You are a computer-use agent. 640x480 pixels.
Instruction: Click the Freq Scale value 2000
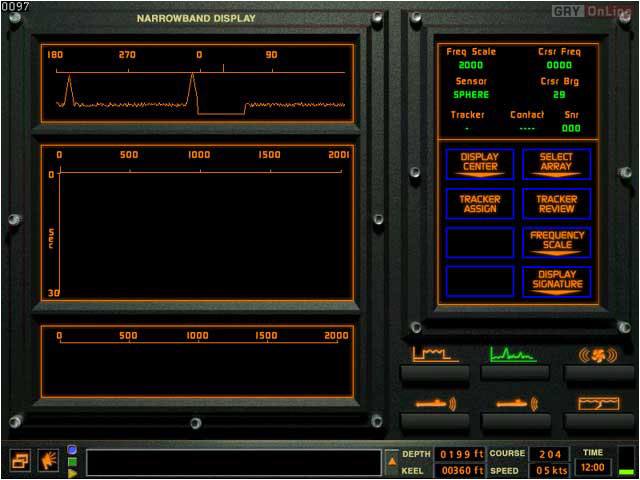click(471, 65)
